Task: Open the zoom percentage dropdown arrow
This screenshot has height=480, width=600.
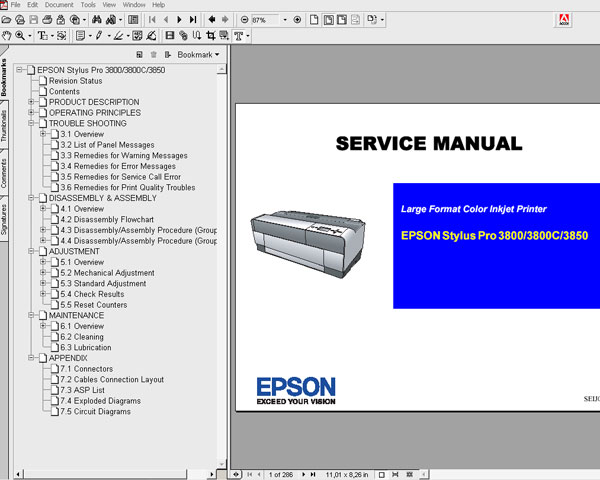Action: 285,20
